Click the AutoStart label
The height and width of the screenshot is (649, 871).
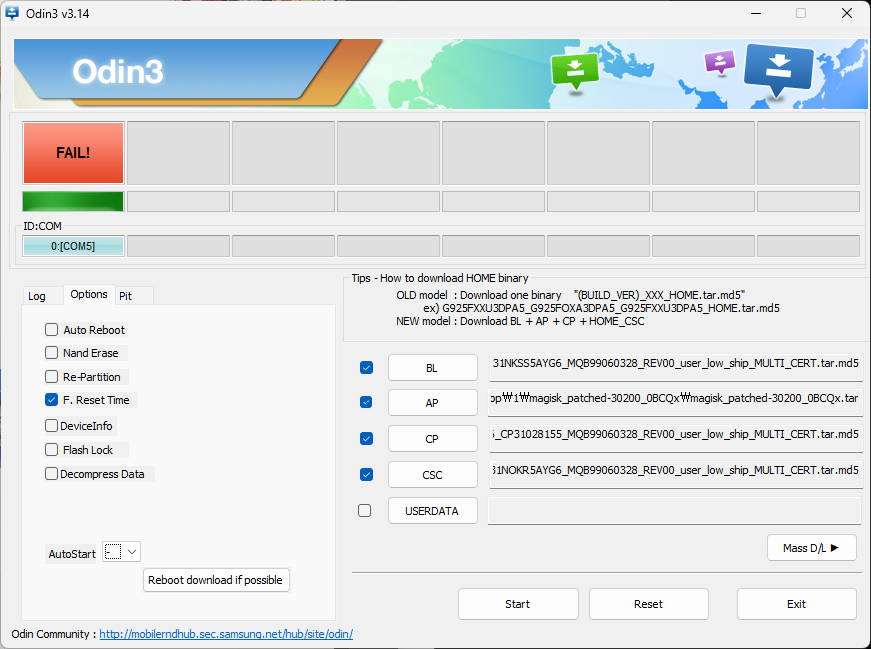(72, 554)
